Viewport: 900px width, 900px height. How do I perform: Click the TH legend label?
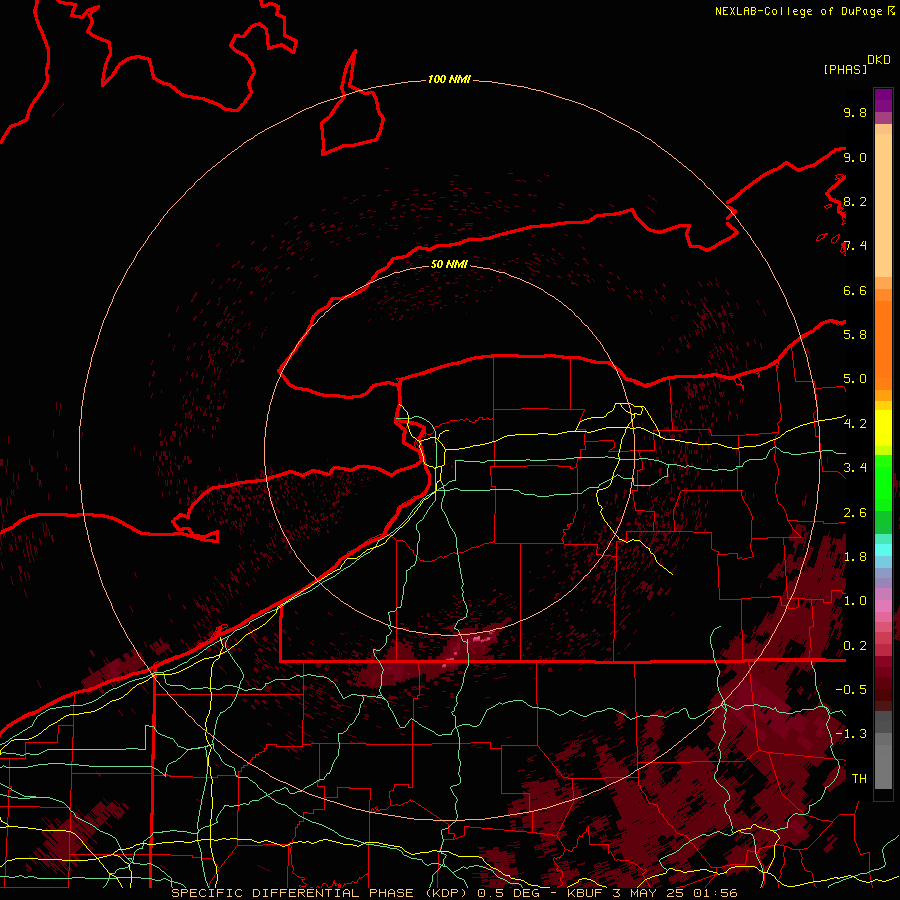[x=859, y=778]
